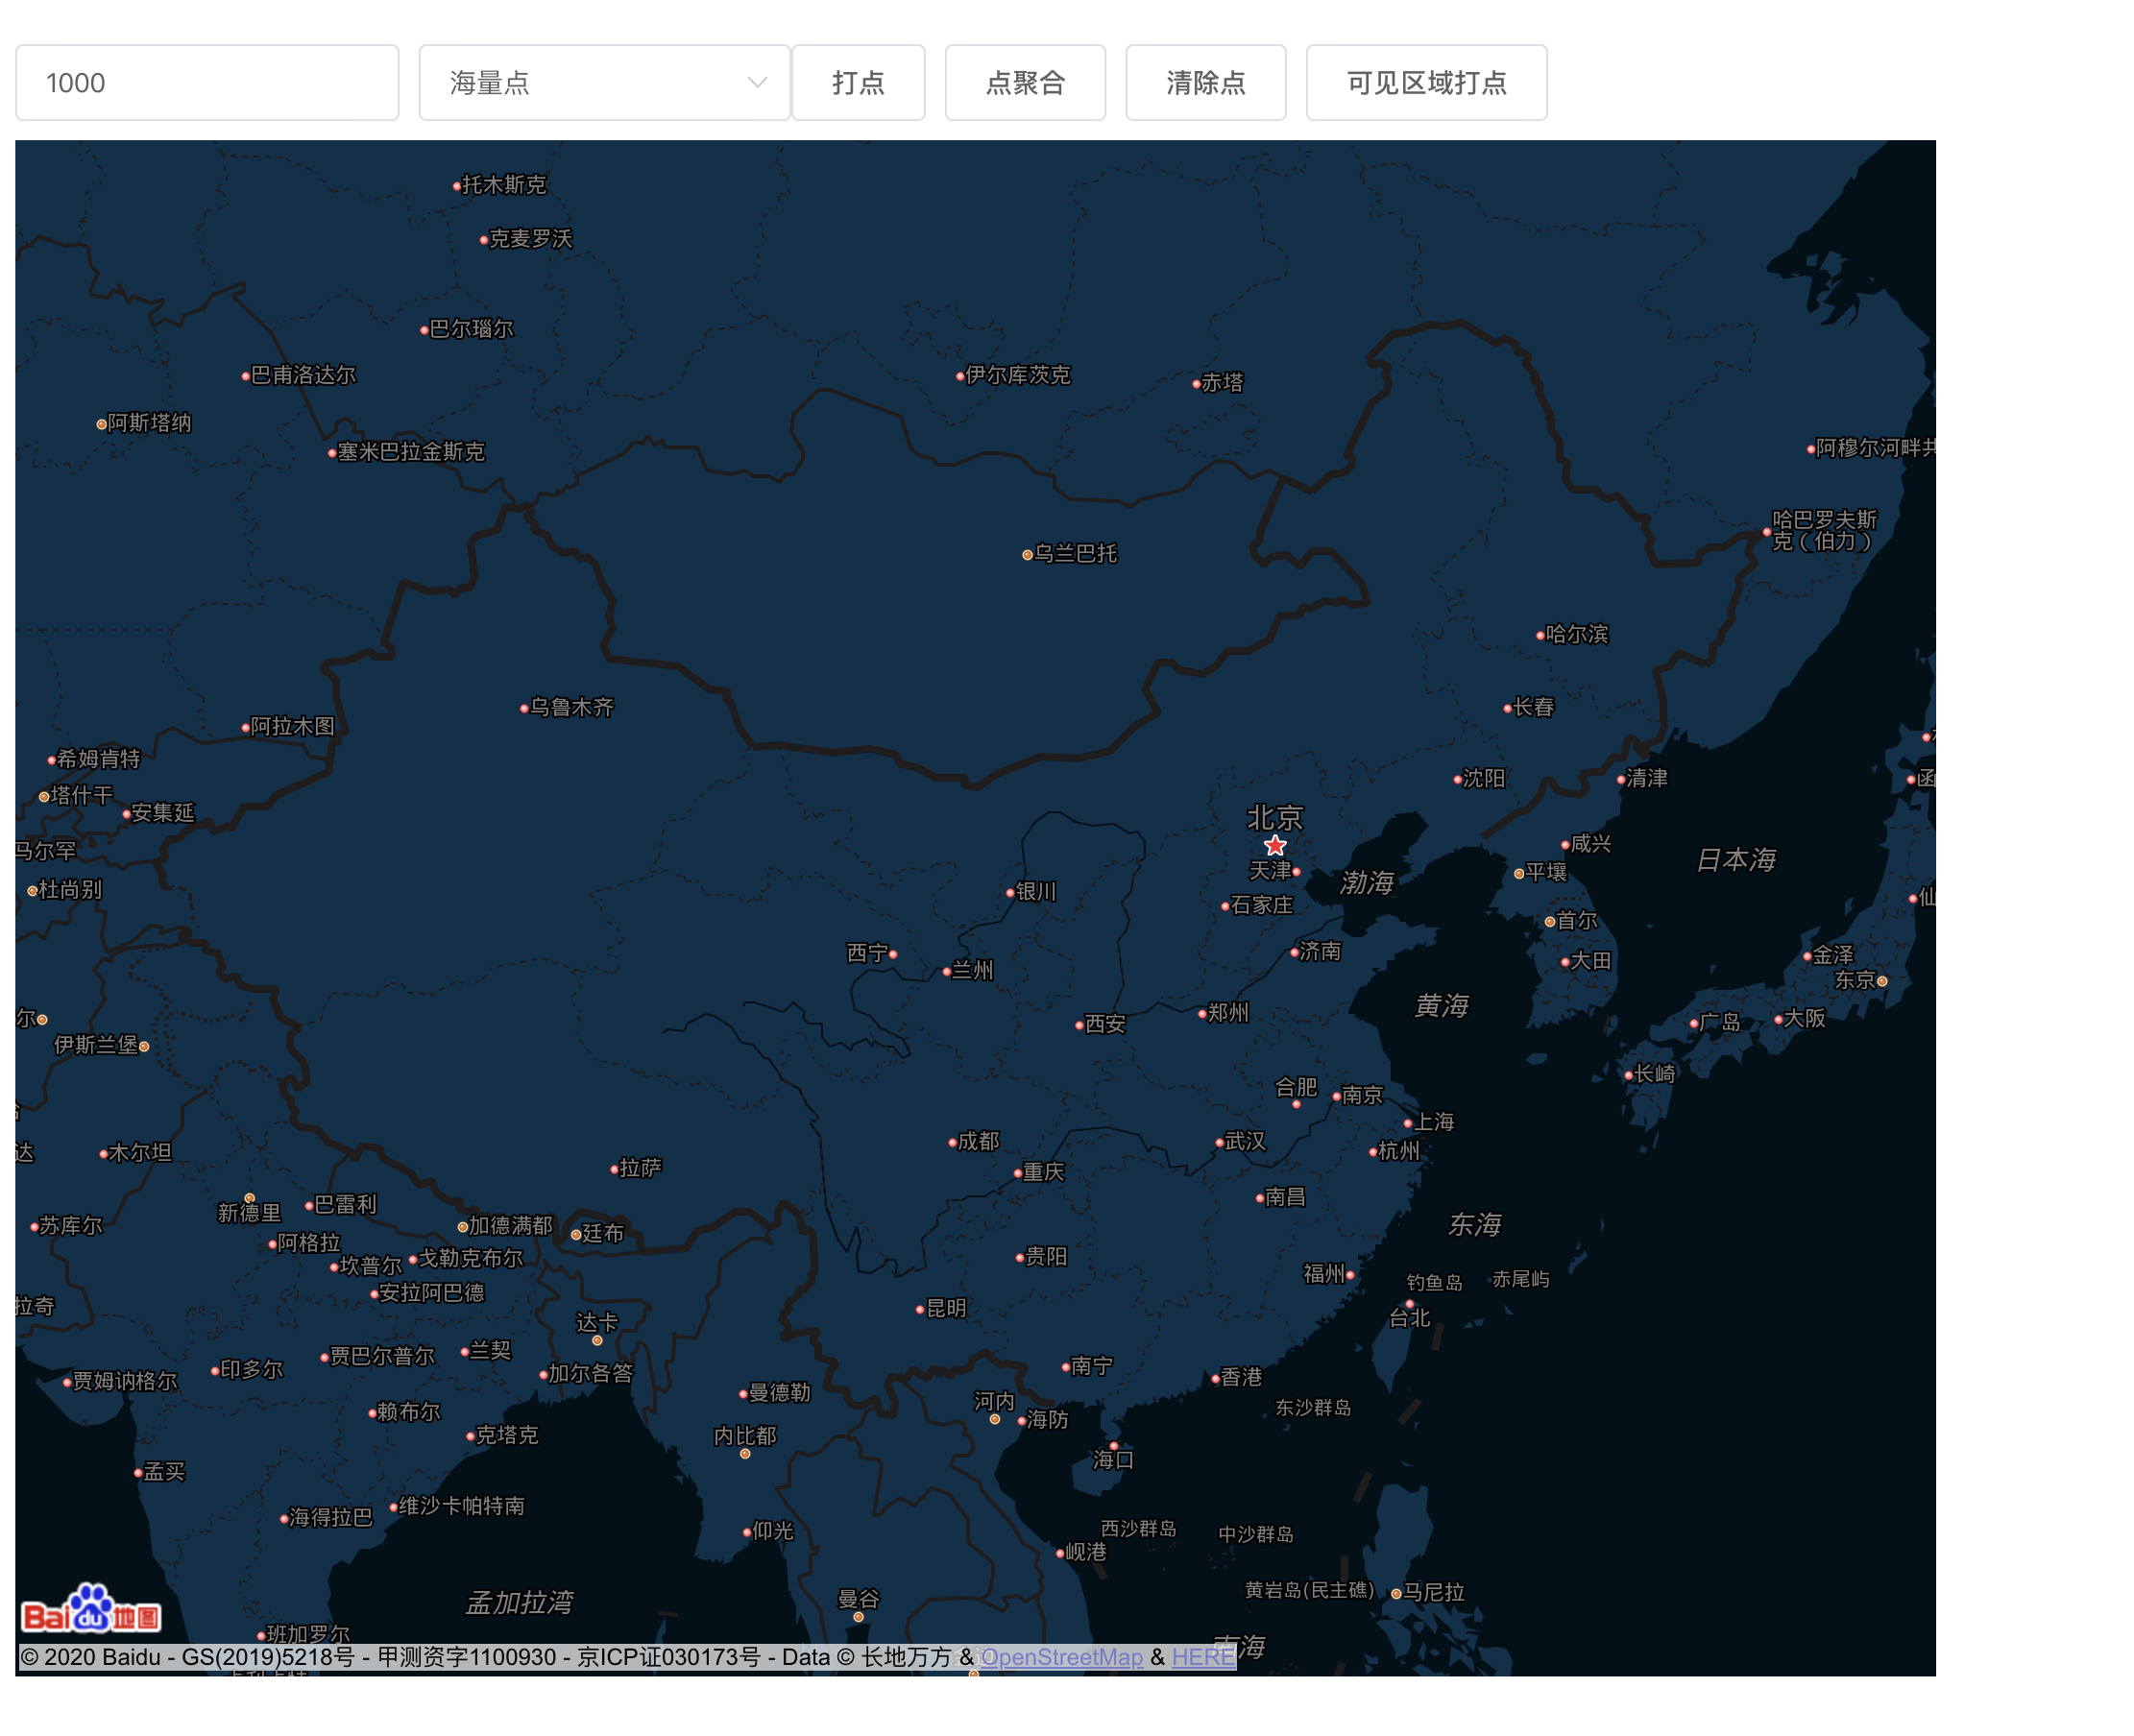The width and height of the screenshot is (2134, 1736).
Task: Click the Chengdu city marker dot
Action: [952, 1142]
